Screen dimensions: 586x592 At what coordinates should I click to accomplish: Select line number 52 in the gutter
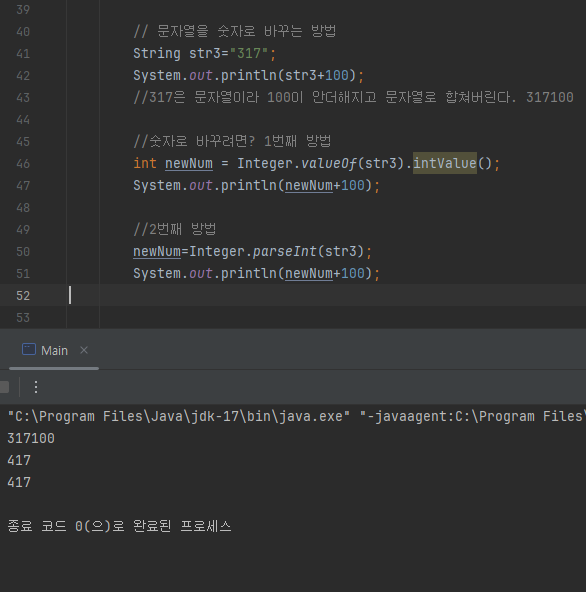tap(23, 296)
